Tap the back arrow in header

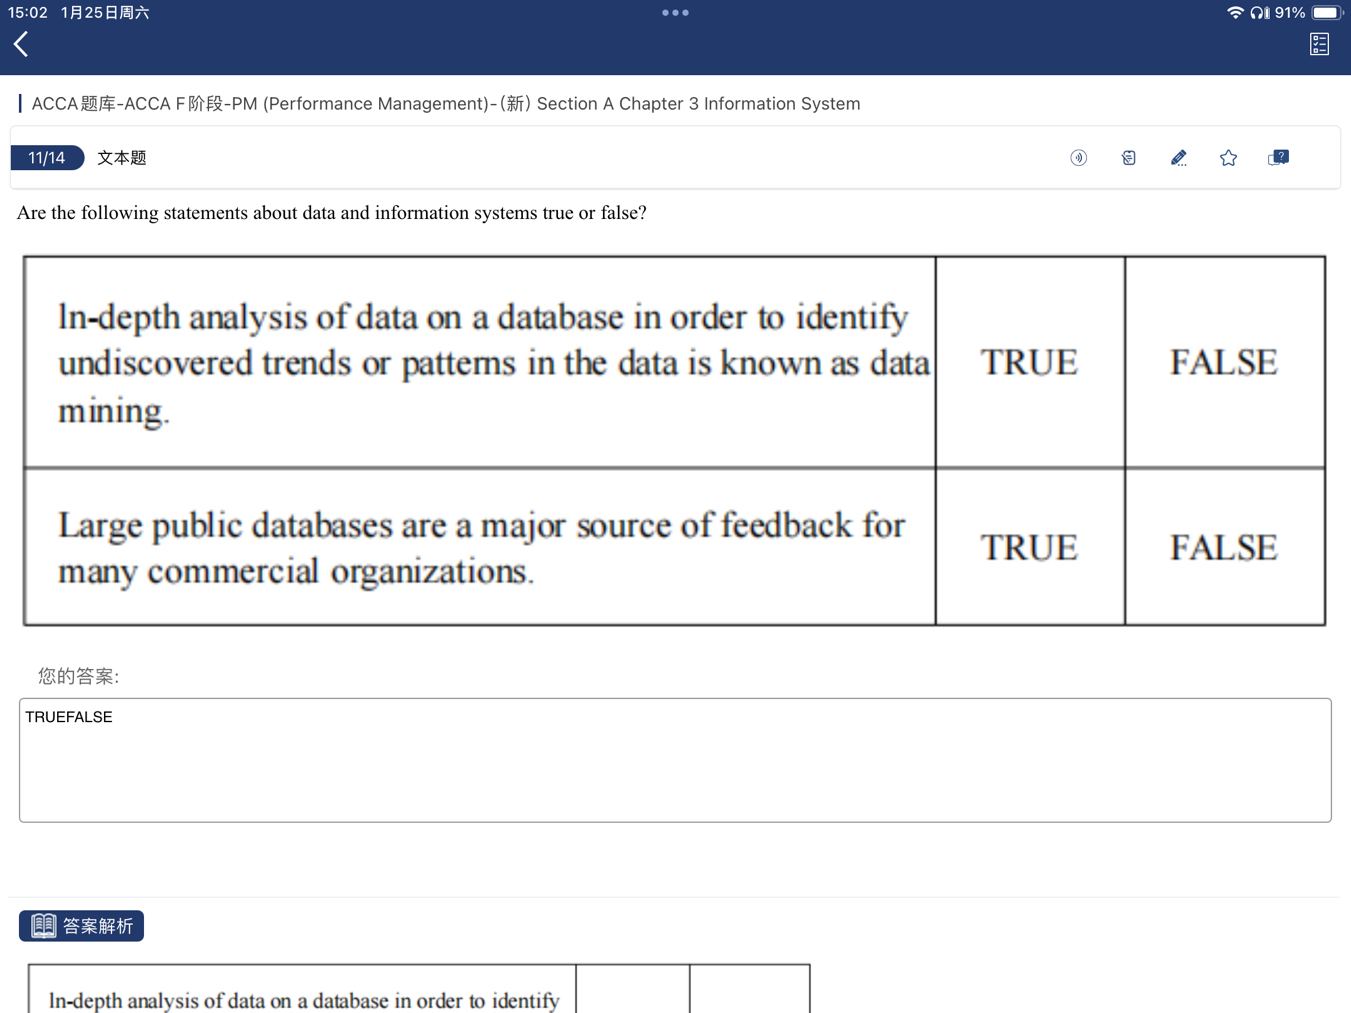coord(21,44)
